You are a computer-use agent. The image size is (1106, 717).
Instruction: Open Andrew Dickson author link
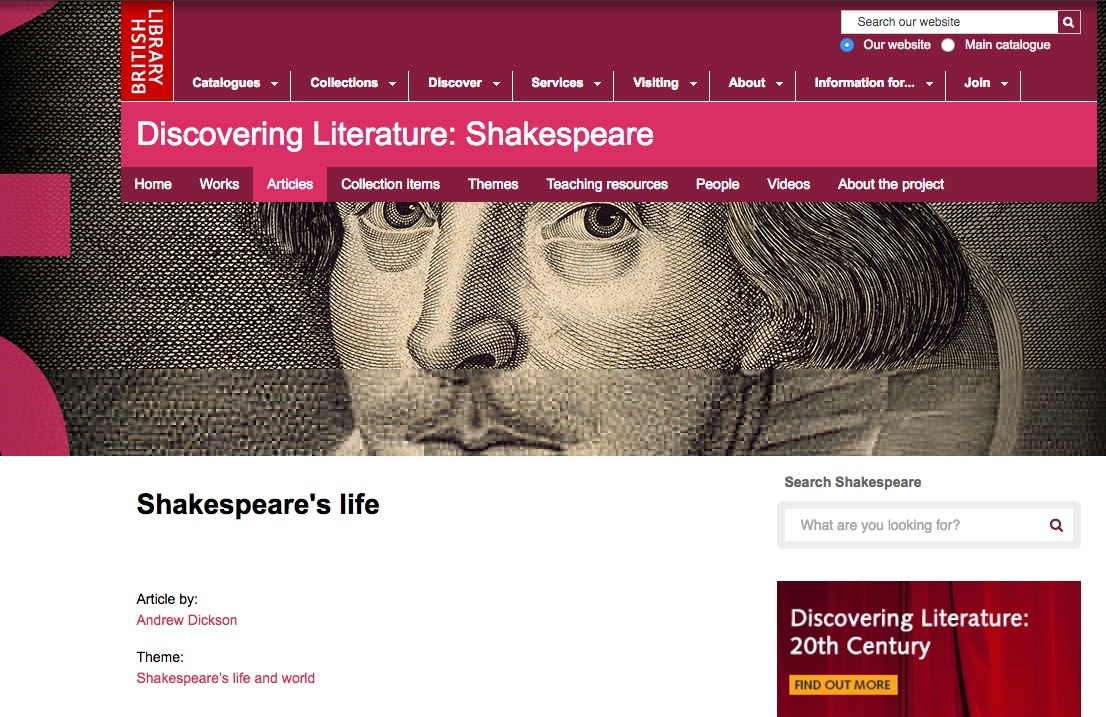(x=187, y=620)
